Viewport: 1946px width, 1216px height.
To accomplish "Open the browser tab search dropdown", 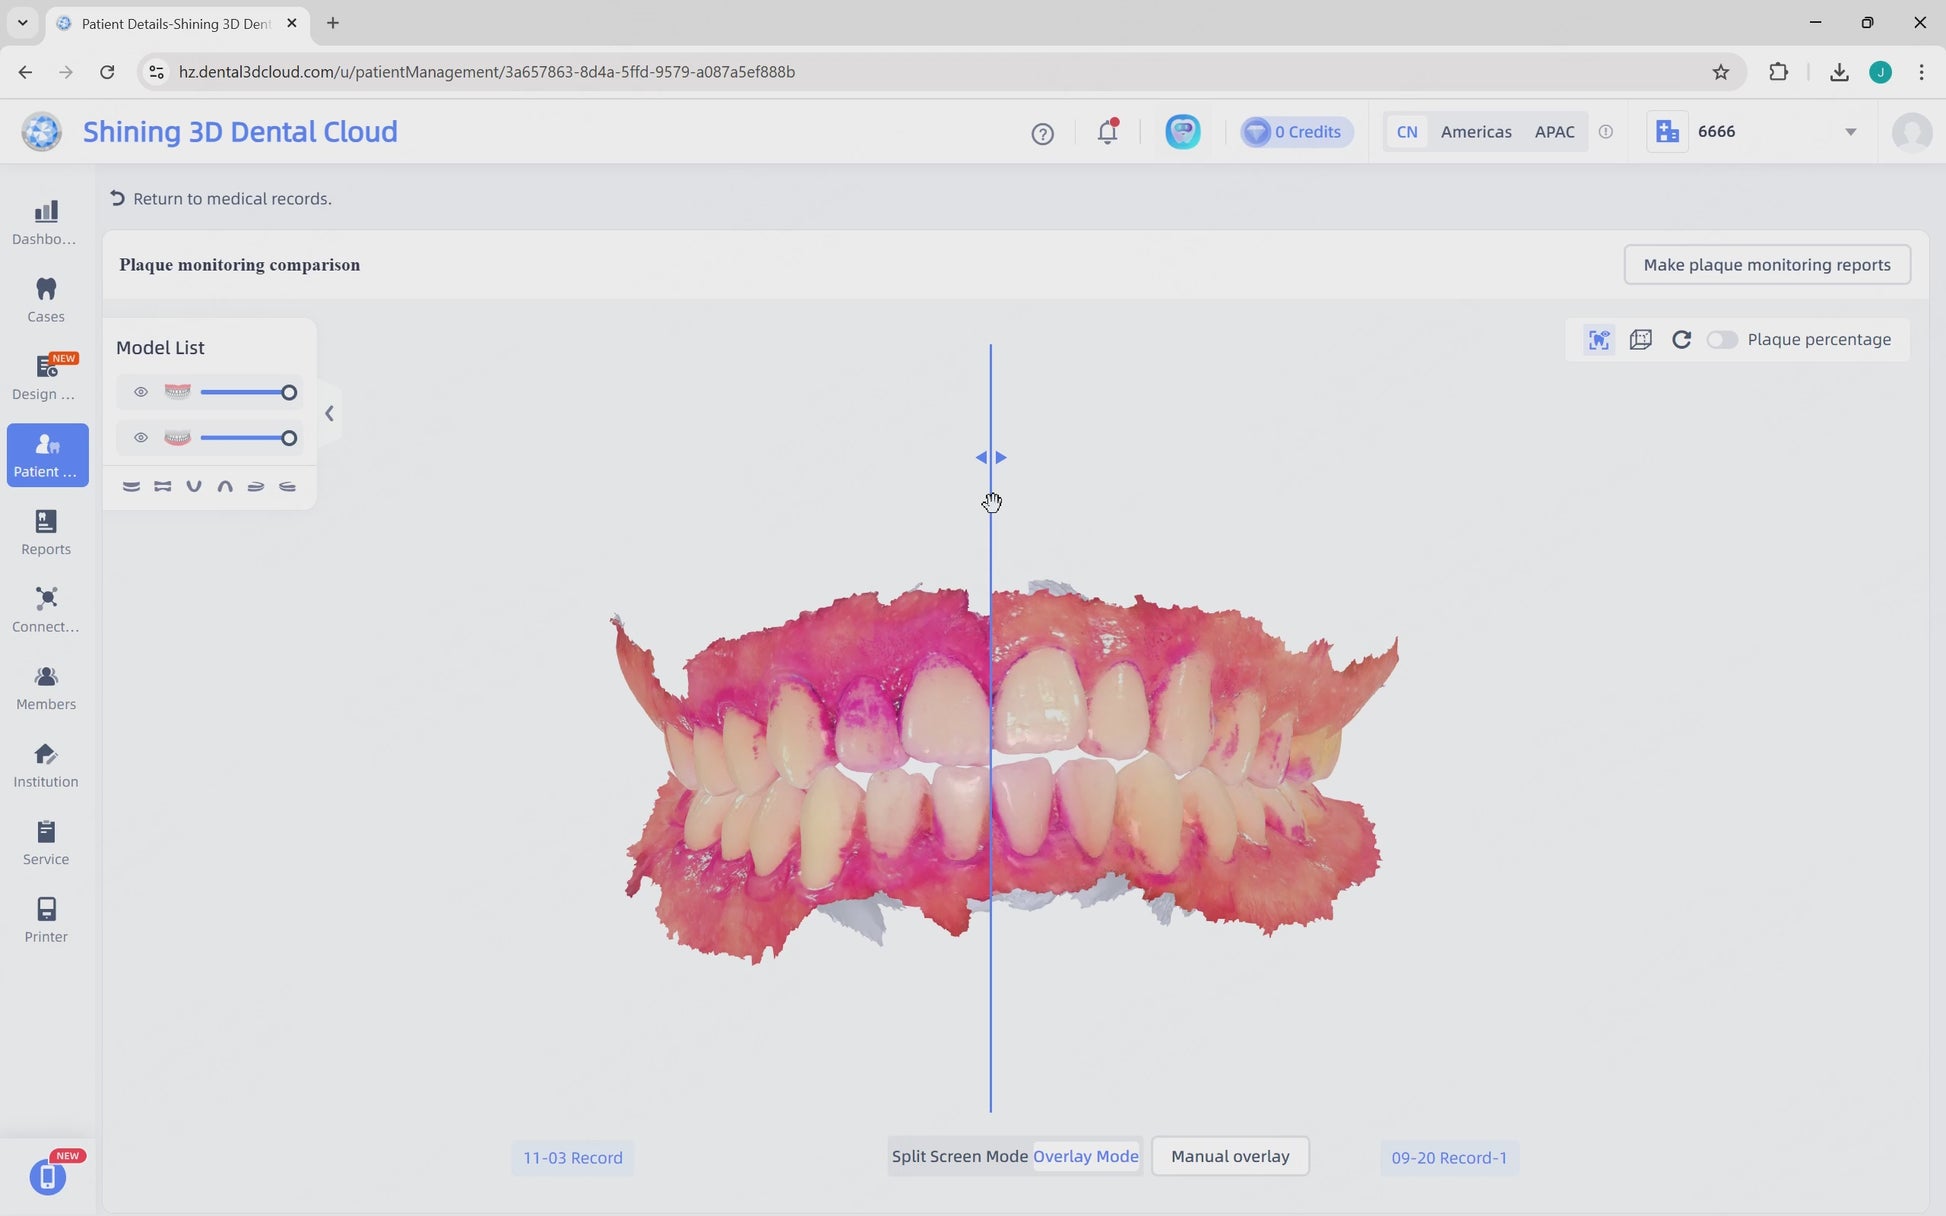I will (x=22, y=22).
